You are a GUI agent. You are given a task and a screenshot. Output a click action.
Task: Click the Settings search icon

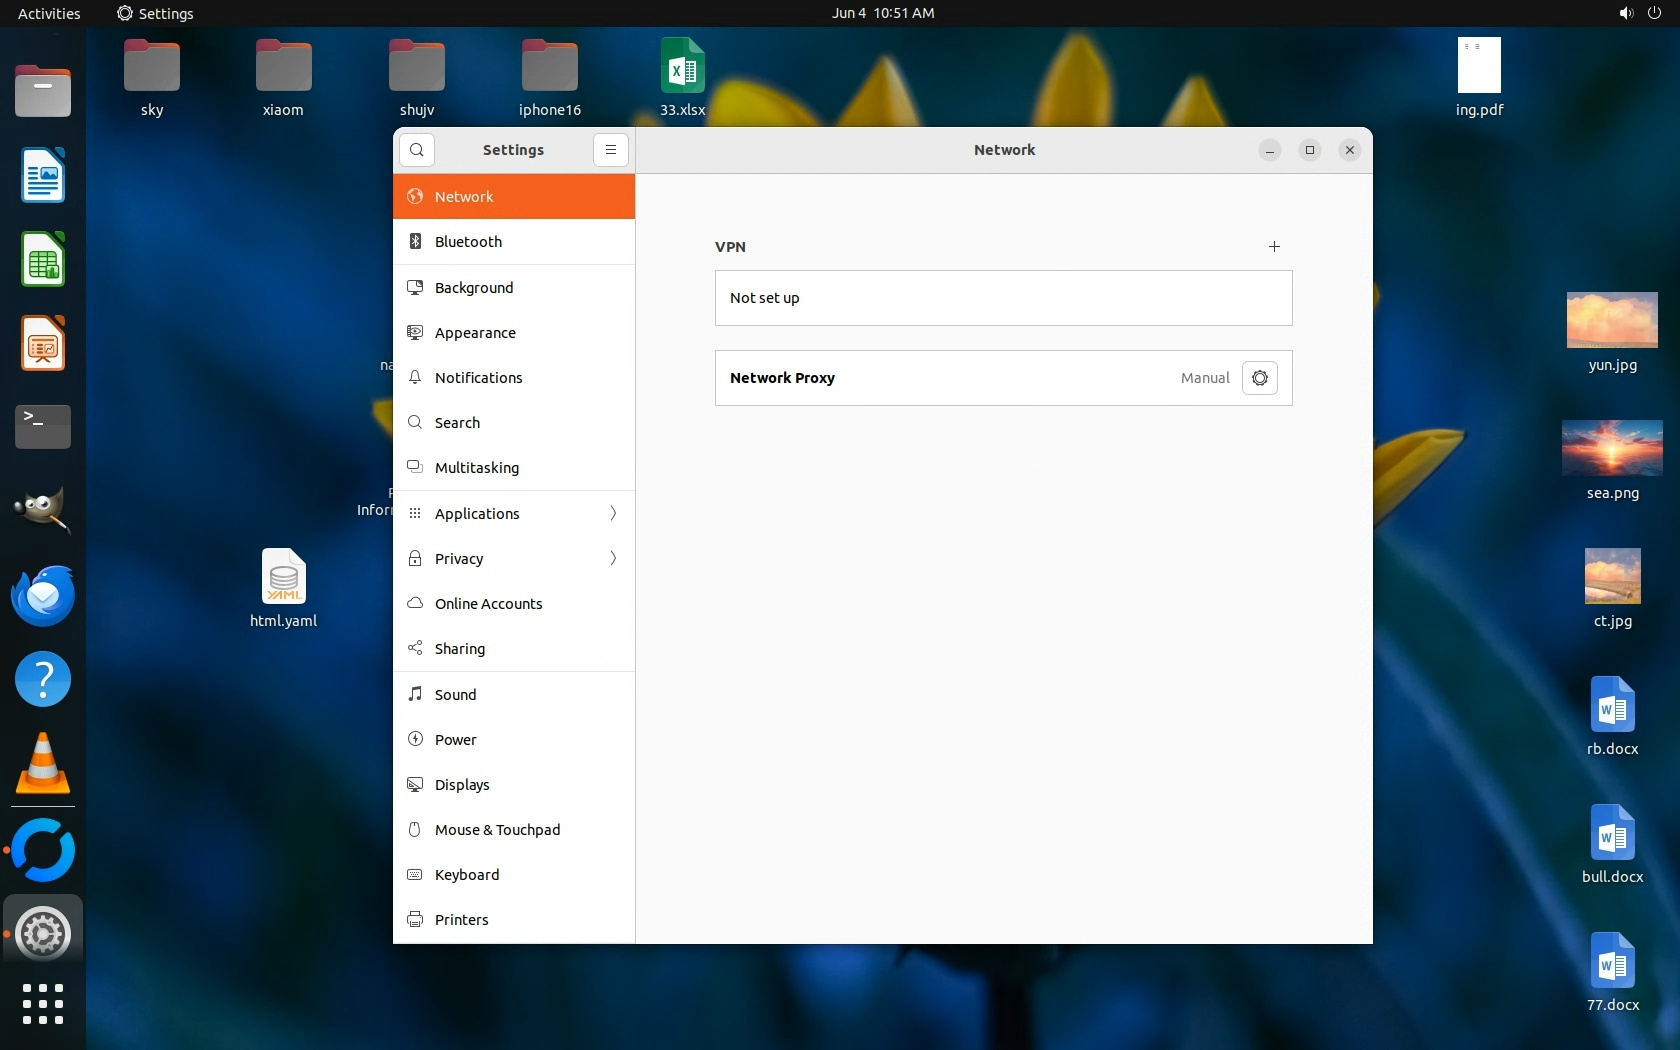tap(417, 150)
